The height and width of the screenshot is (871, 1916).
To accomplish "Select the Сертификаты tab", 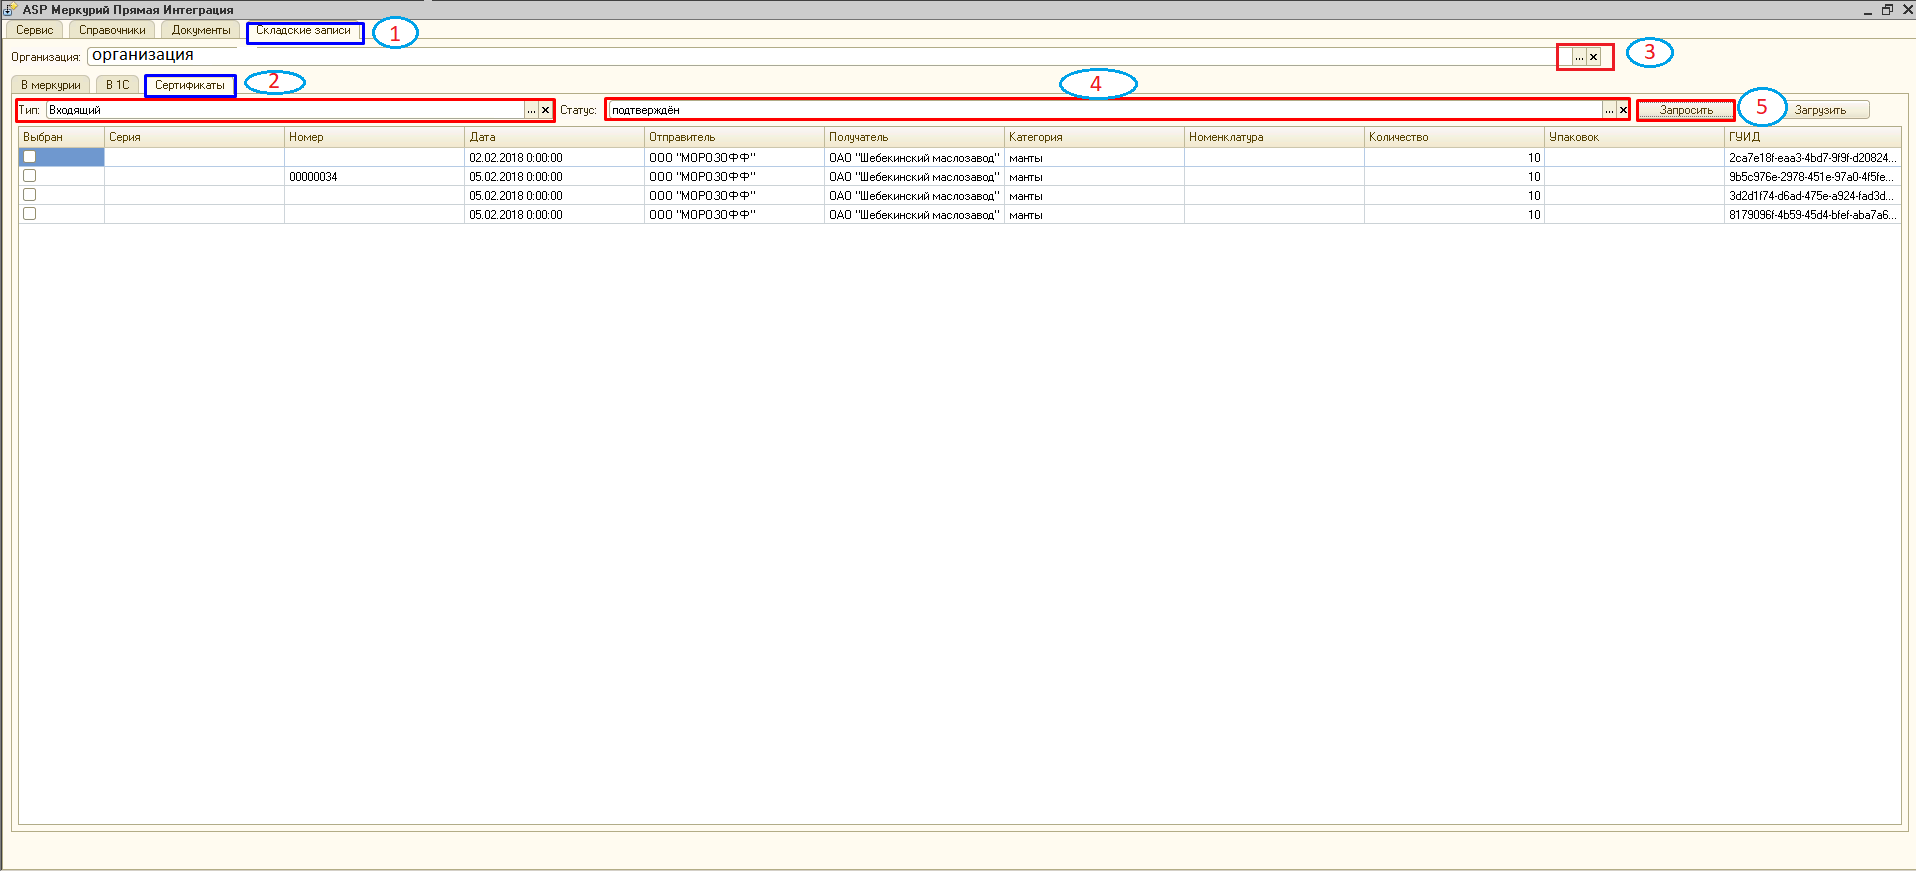I will [190, 85].
